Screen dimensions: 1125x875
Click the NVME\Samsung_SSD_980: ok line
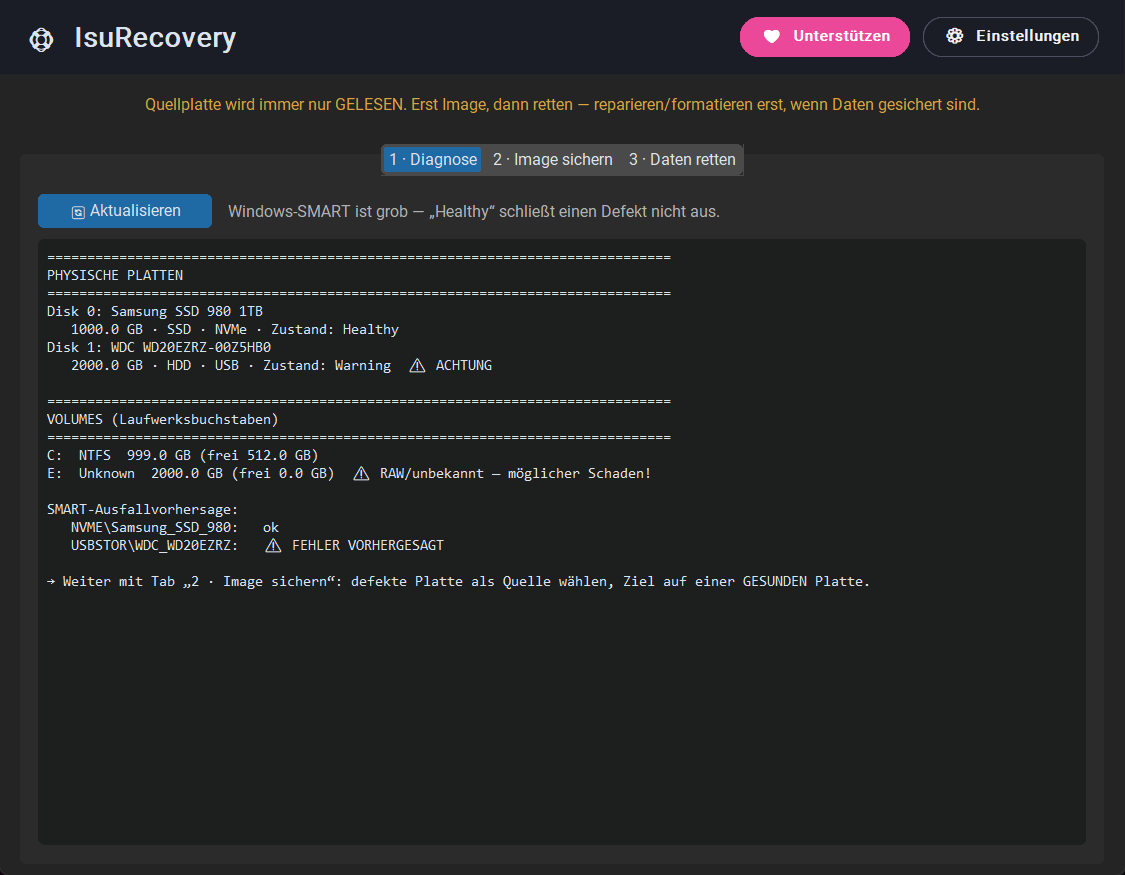174,527
